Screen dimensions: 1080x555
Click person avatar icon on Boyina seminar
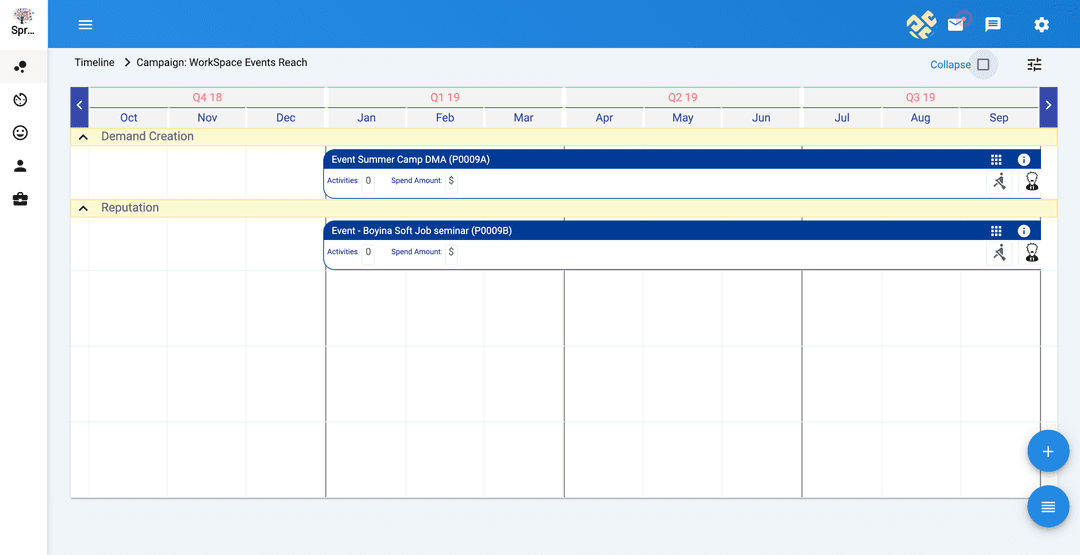click(1031, 253)
